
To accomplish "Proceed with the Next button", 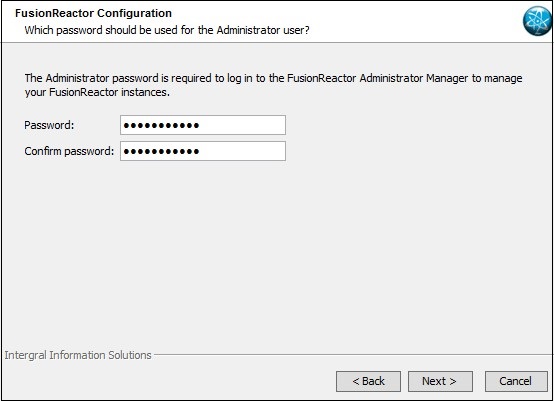I will coord(440,381).
